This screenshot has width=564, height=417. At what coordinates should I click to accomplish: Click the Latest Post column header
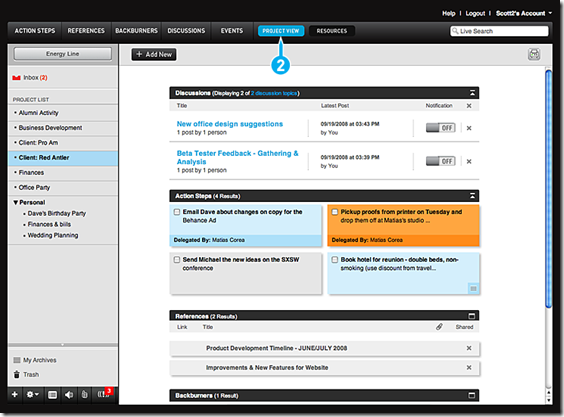coord(335,106)
